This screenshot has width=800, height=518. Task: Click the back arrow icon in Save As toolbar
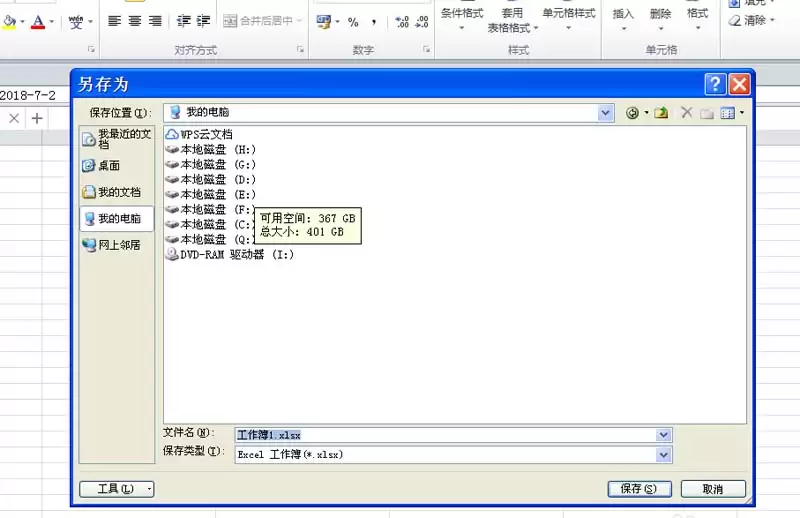coord(632,113)
